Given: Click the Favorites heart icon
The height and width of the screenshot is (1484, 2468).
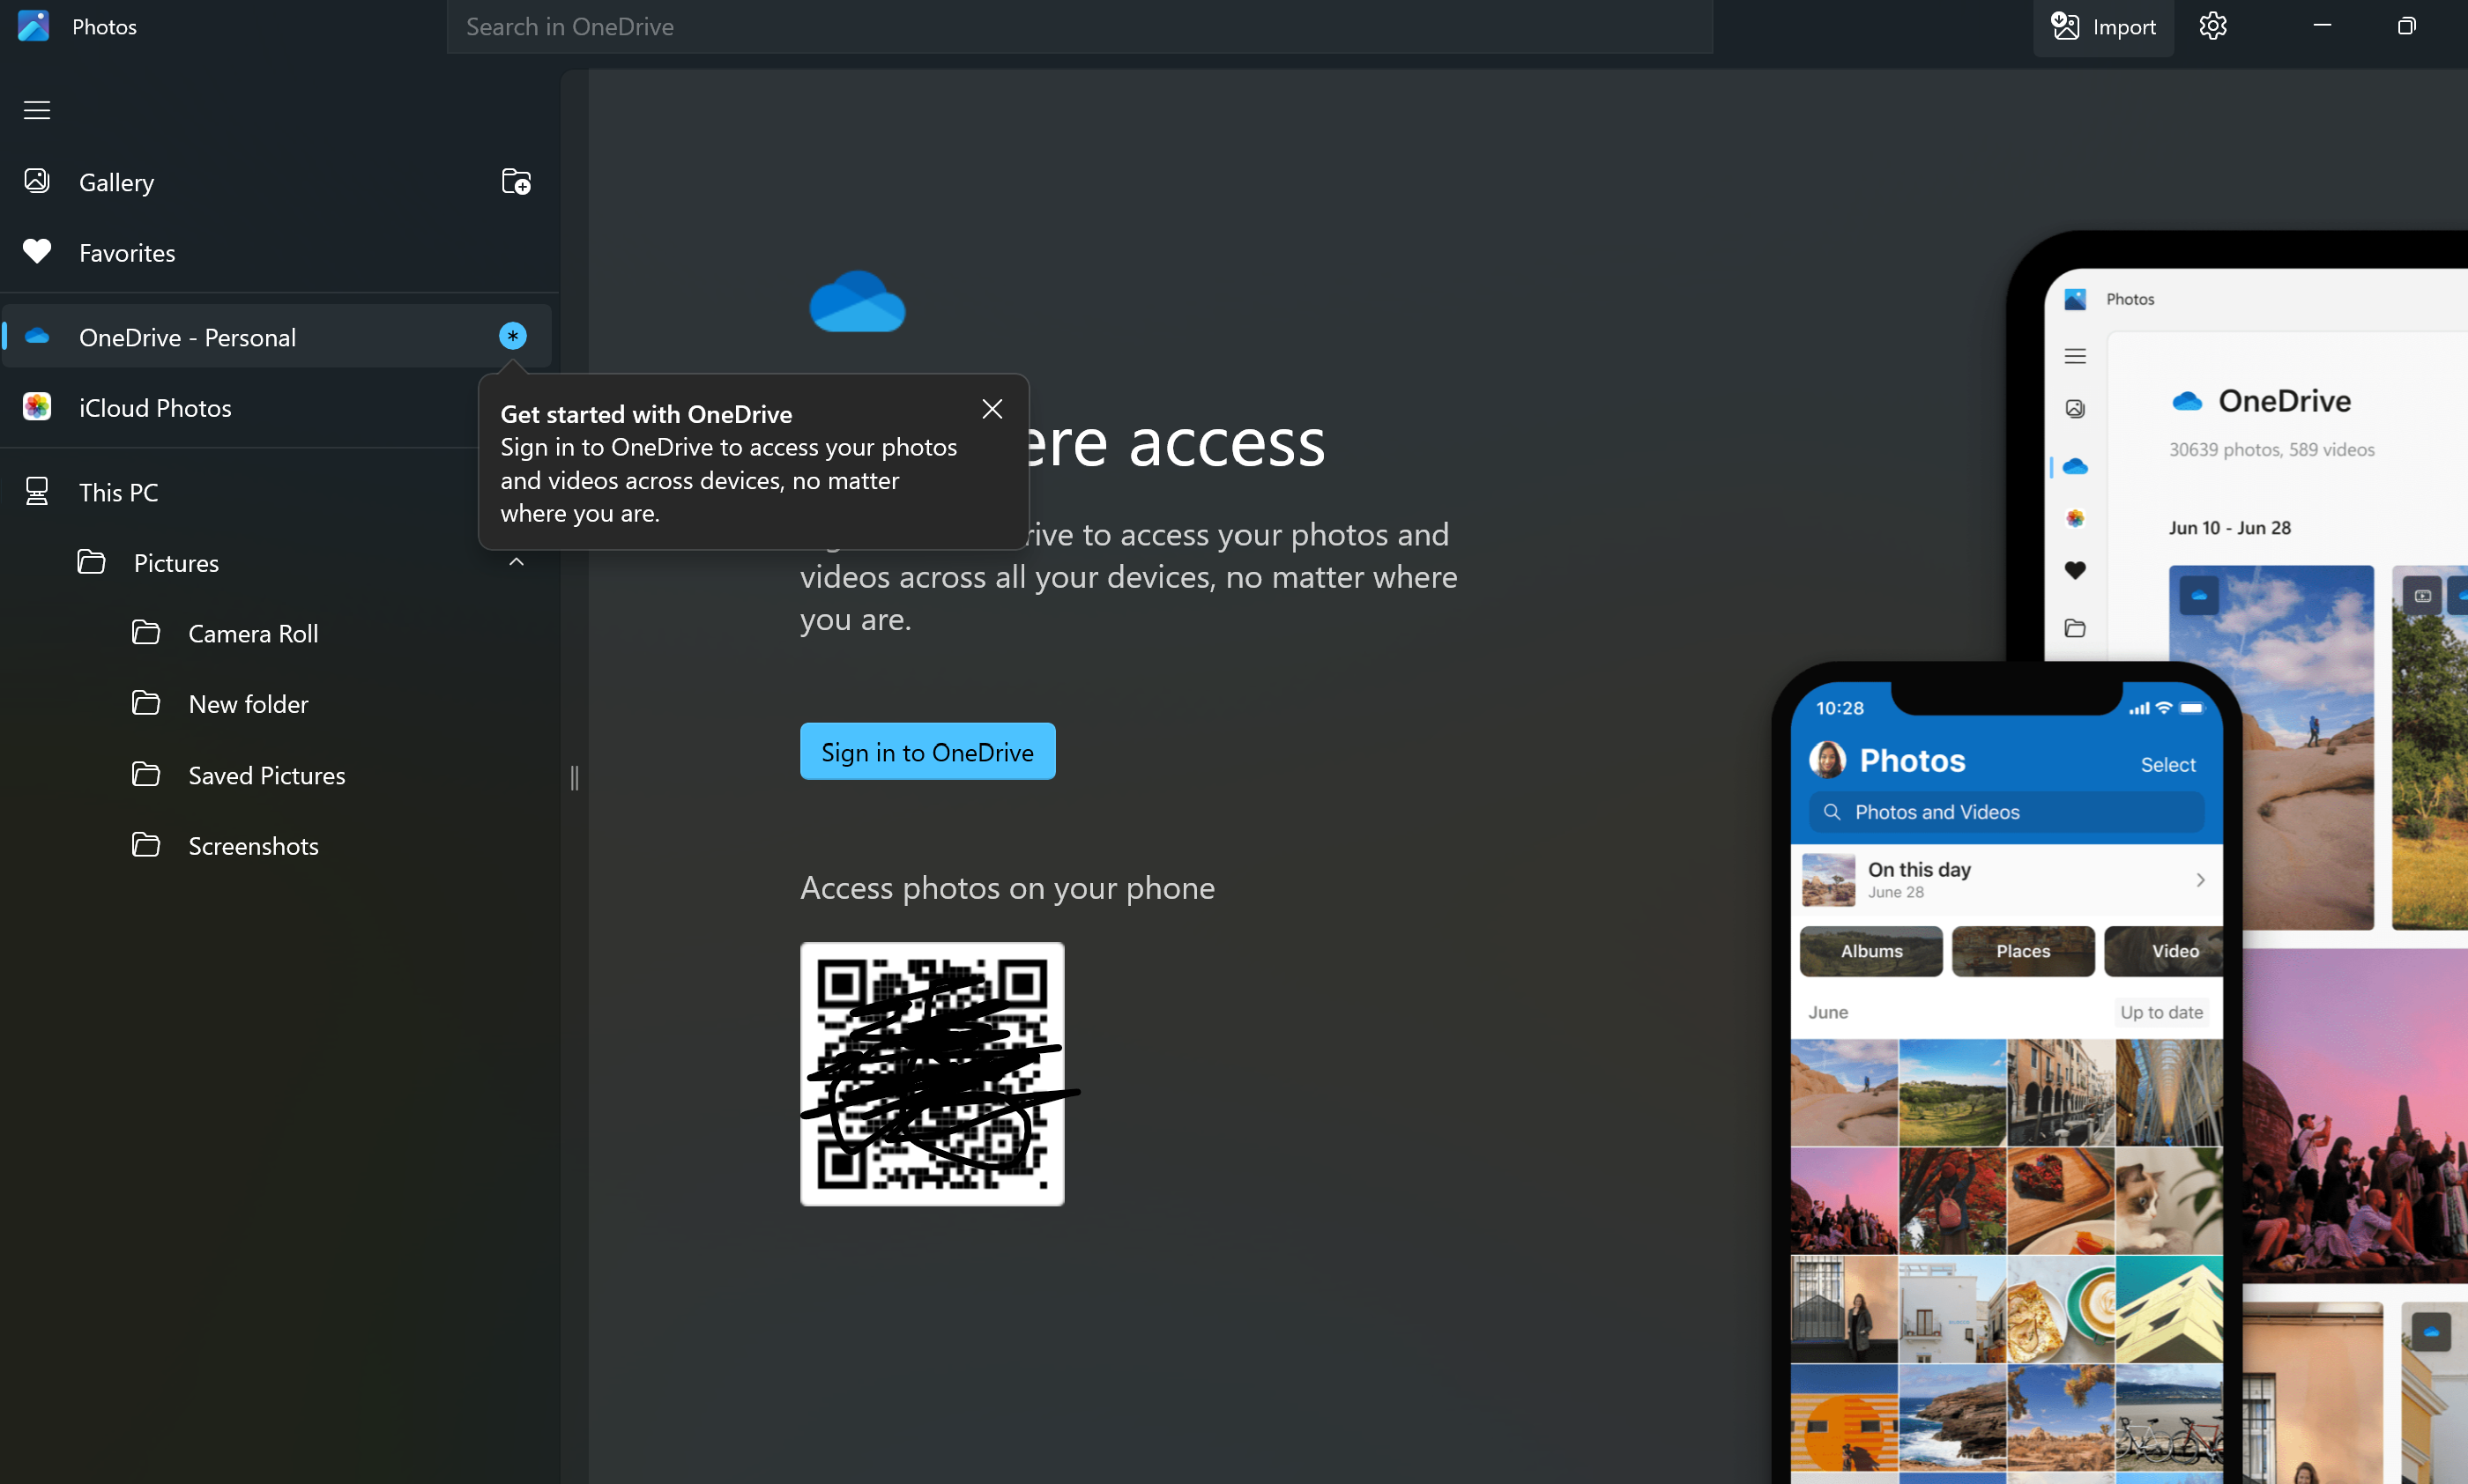Looking at the screenshot, I should 37,251.
